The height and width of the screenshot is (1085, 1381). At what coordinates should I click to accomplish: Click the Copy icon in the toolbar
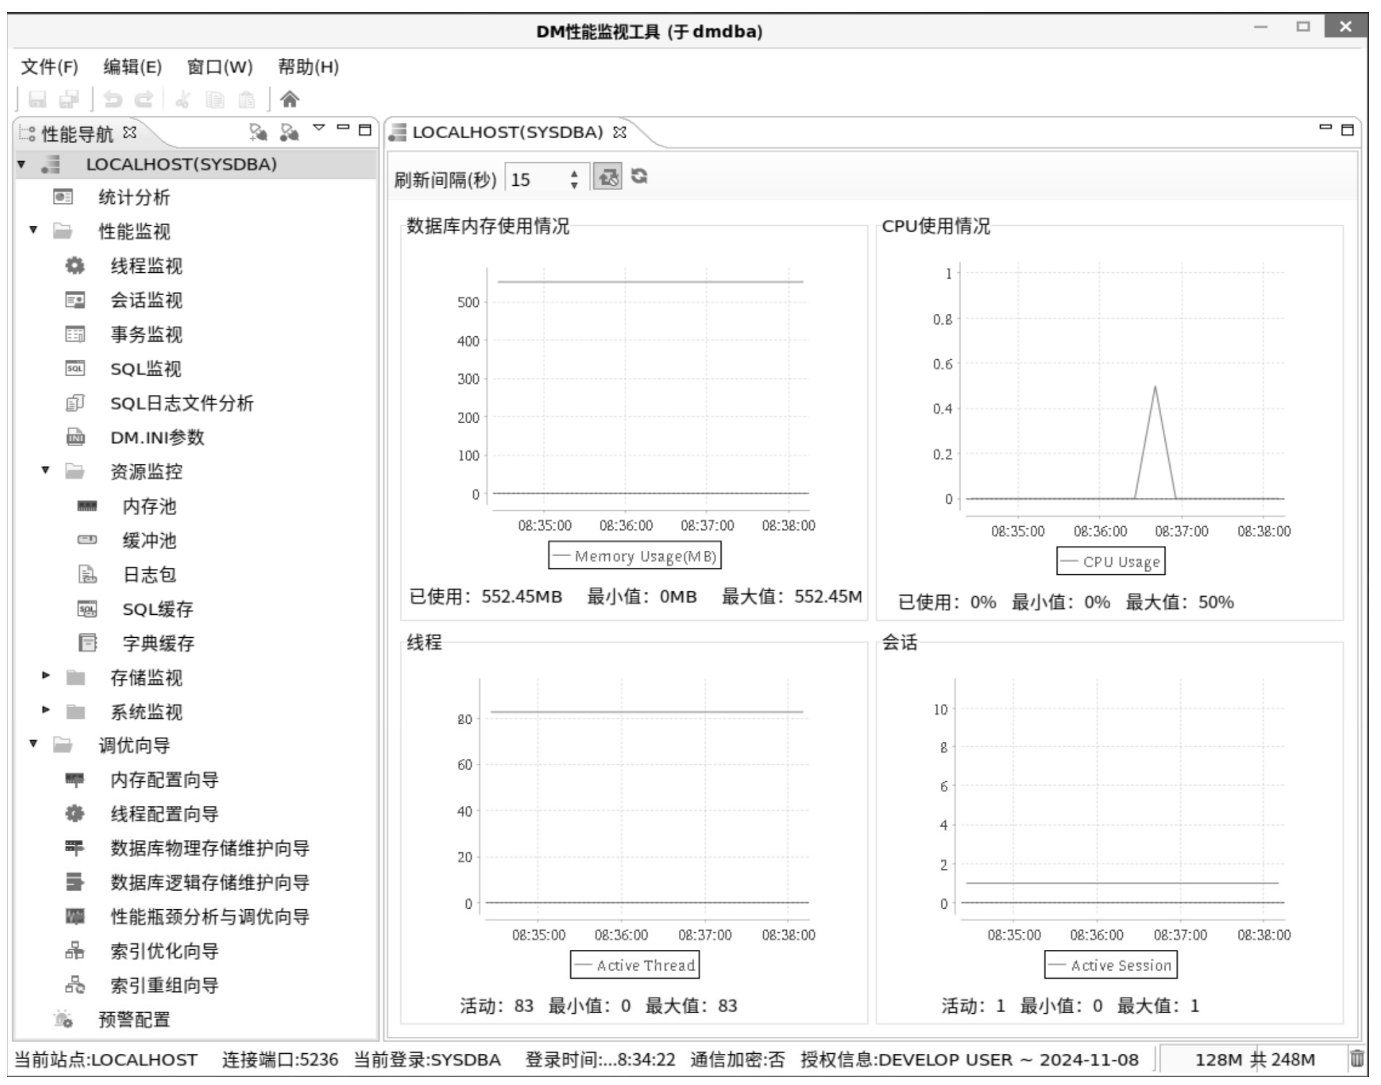[x=215, y=99]
